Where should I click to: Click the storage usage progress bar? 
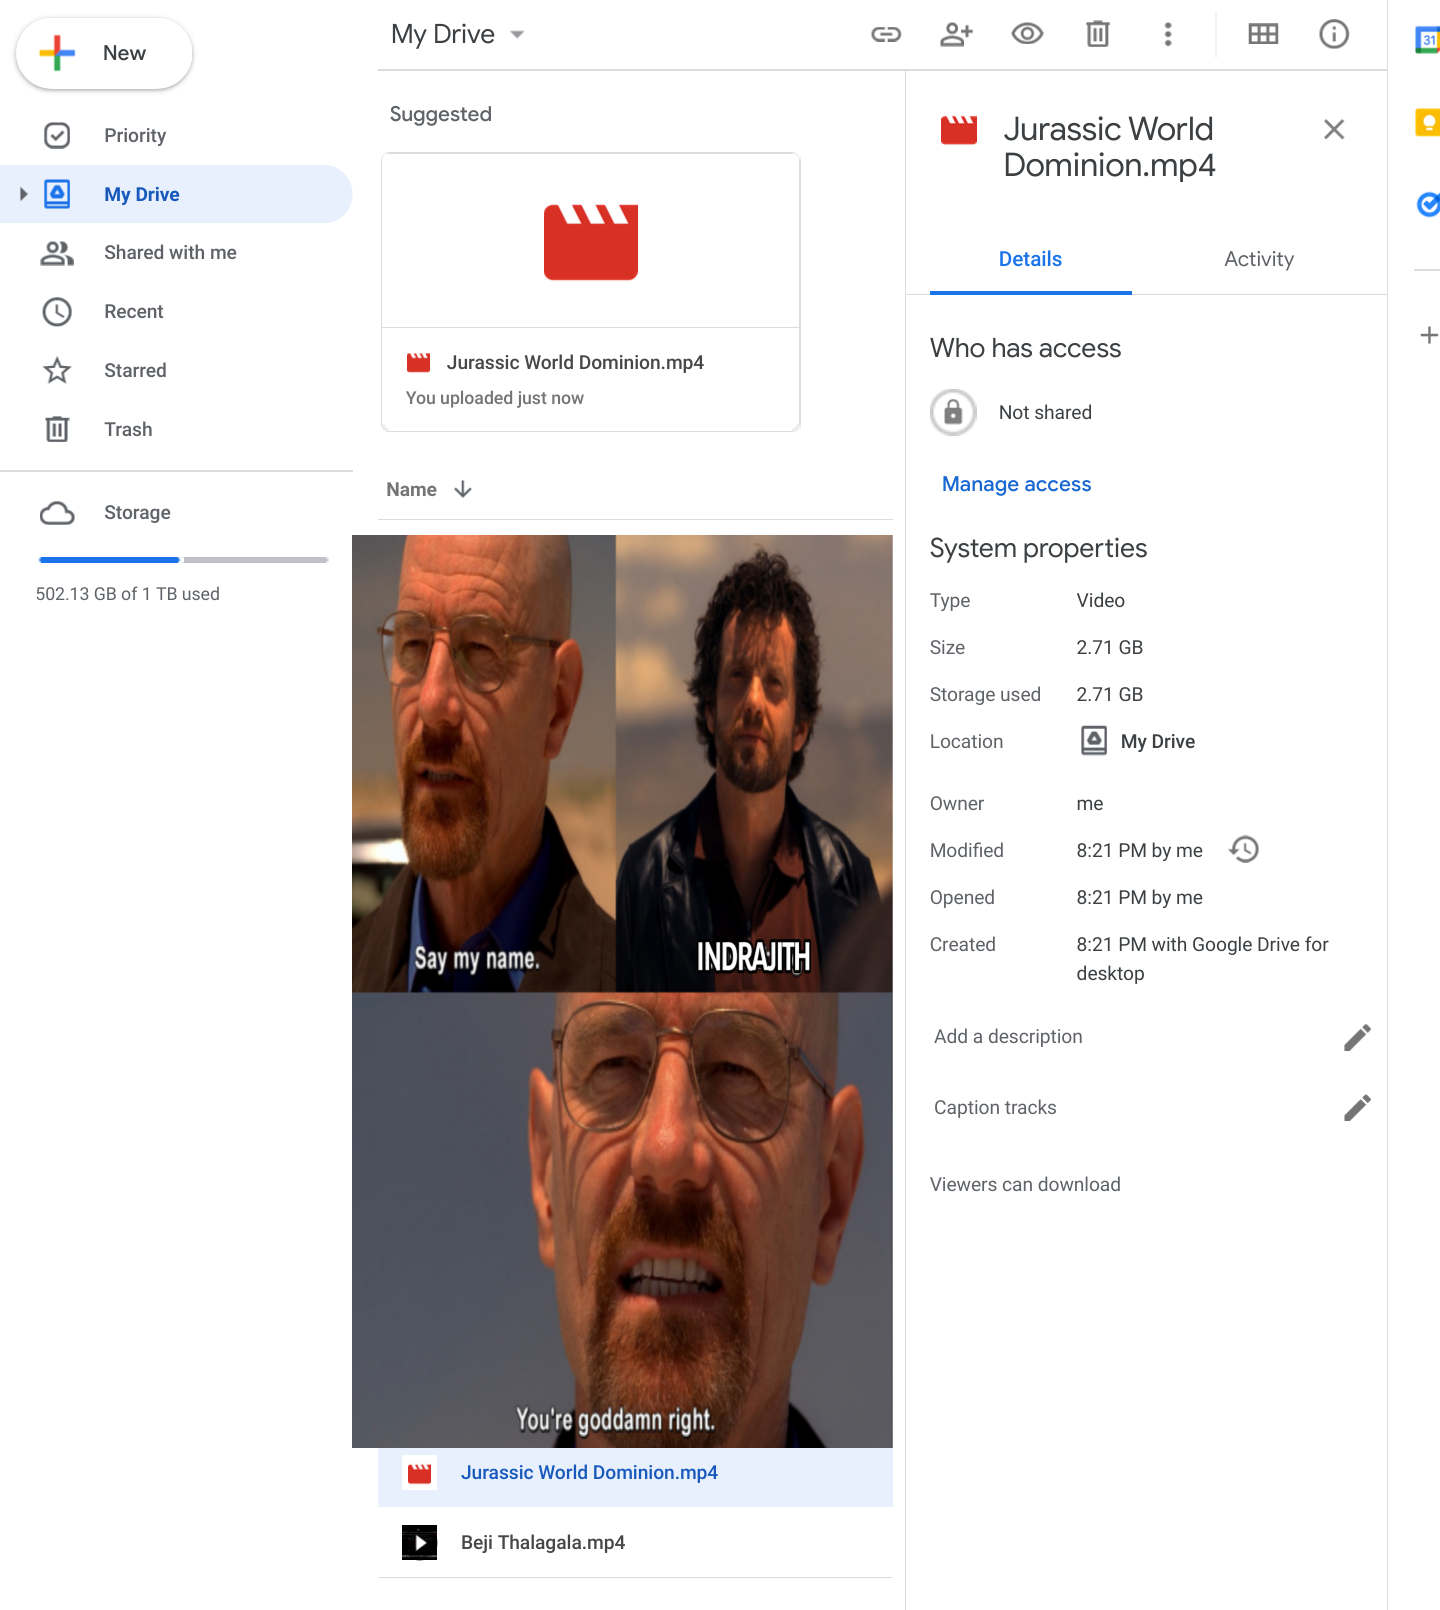183,560
